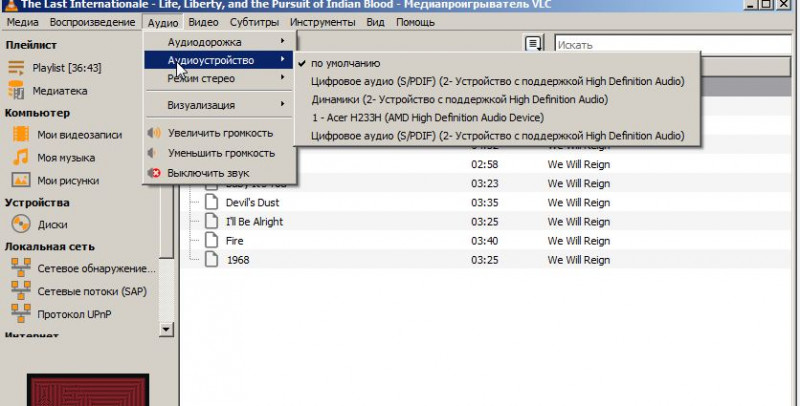Open Протокол UPnP entry
Screen dimensions: 800x406
coord(74,314)
